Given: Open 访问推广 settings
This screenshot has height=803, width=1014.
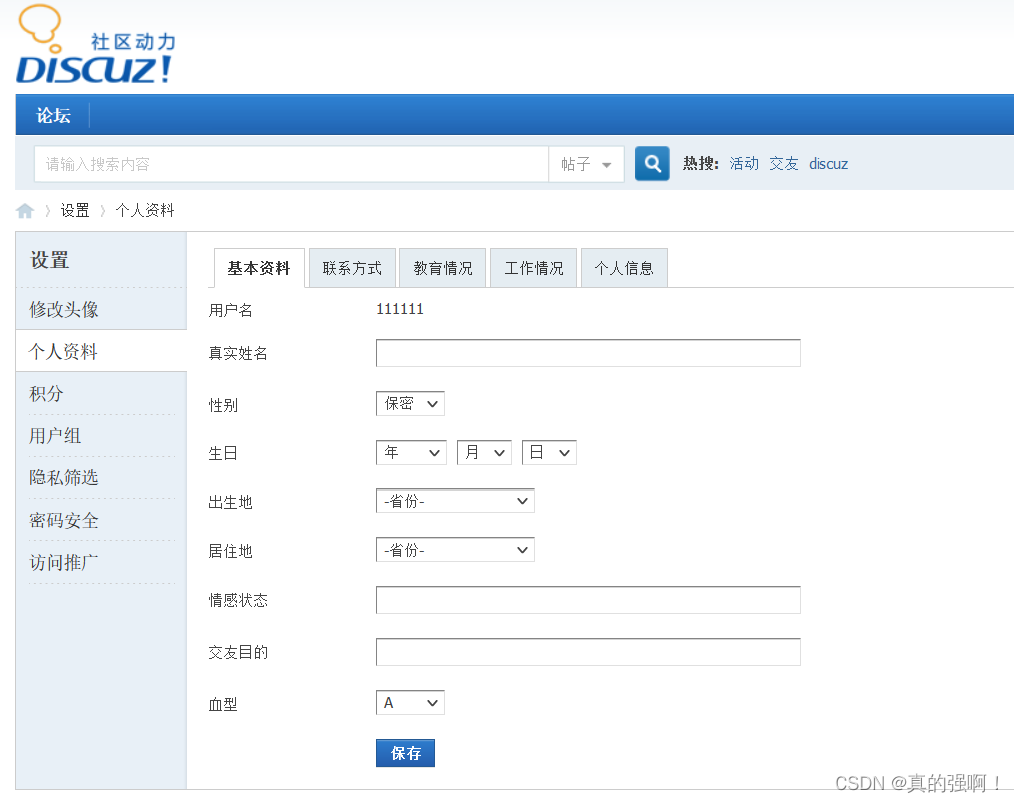Looking at the screenshot, I should point(64,561).
